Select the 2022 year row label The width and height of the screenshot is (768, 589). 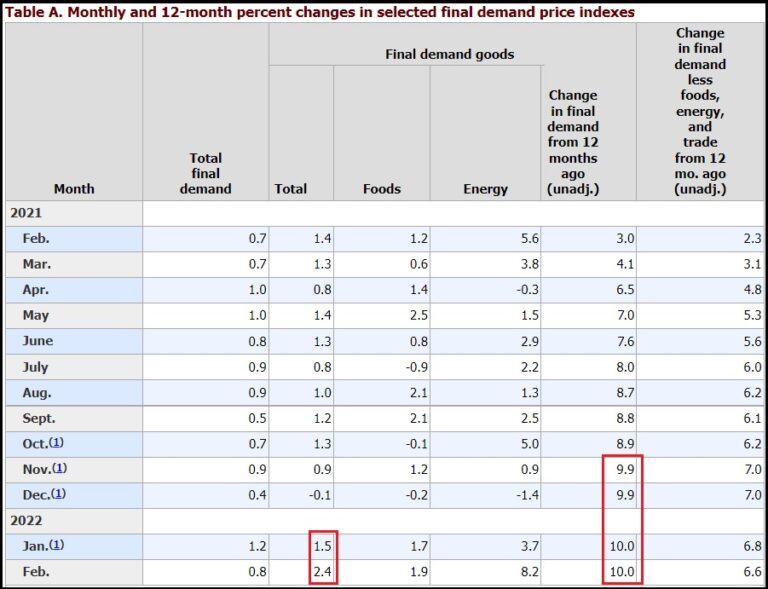pos(26,520)
